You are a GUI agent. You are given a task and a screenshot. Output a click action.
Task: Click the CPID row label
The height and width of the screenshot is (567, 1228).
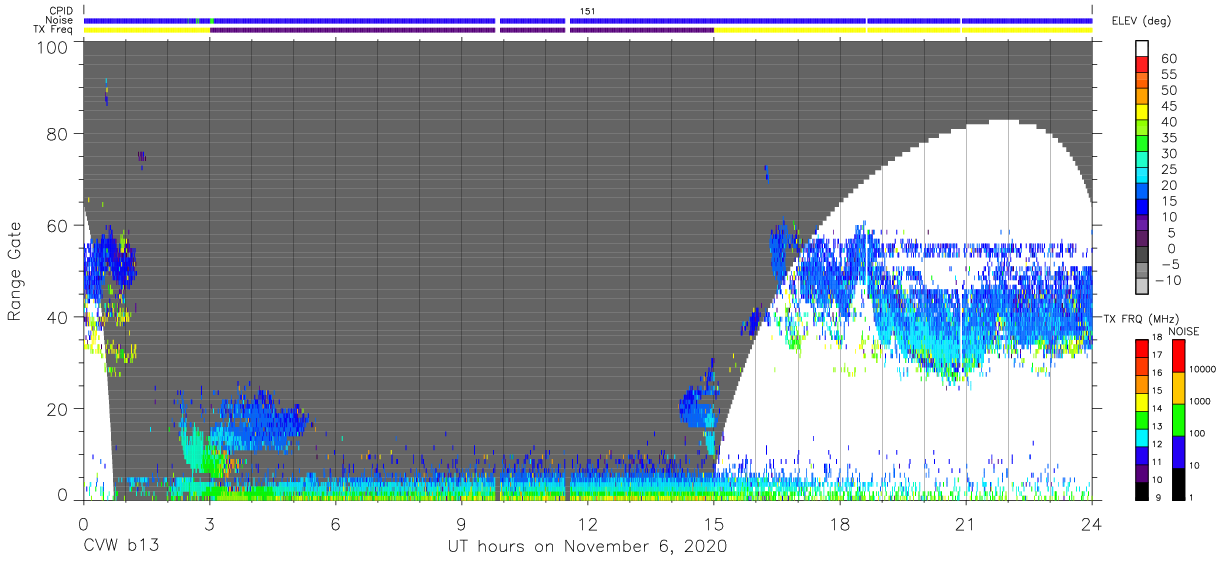pos(62,11)
